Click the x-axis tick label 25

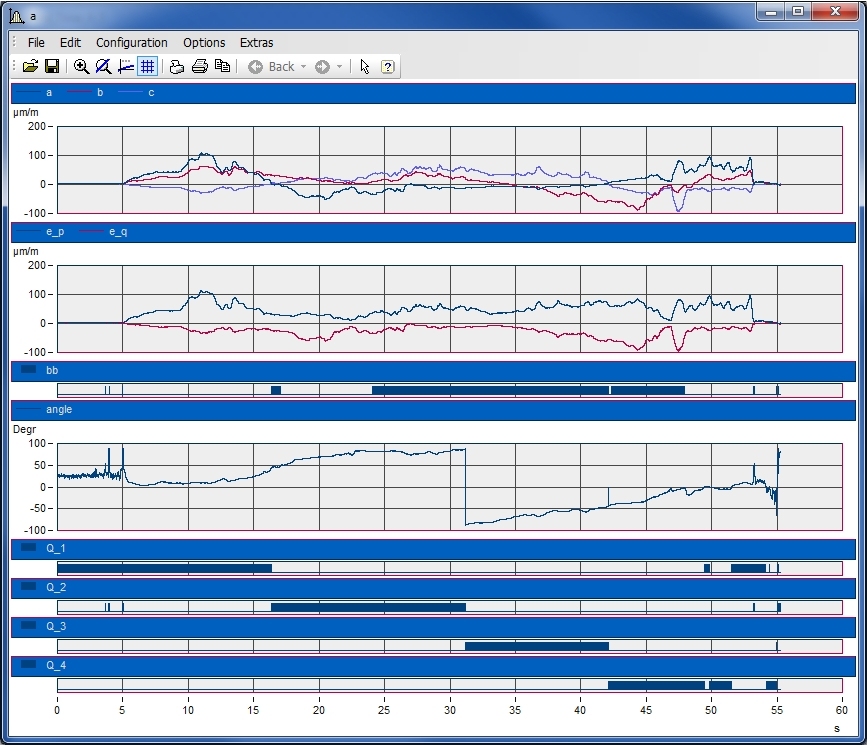click(384, 710)
